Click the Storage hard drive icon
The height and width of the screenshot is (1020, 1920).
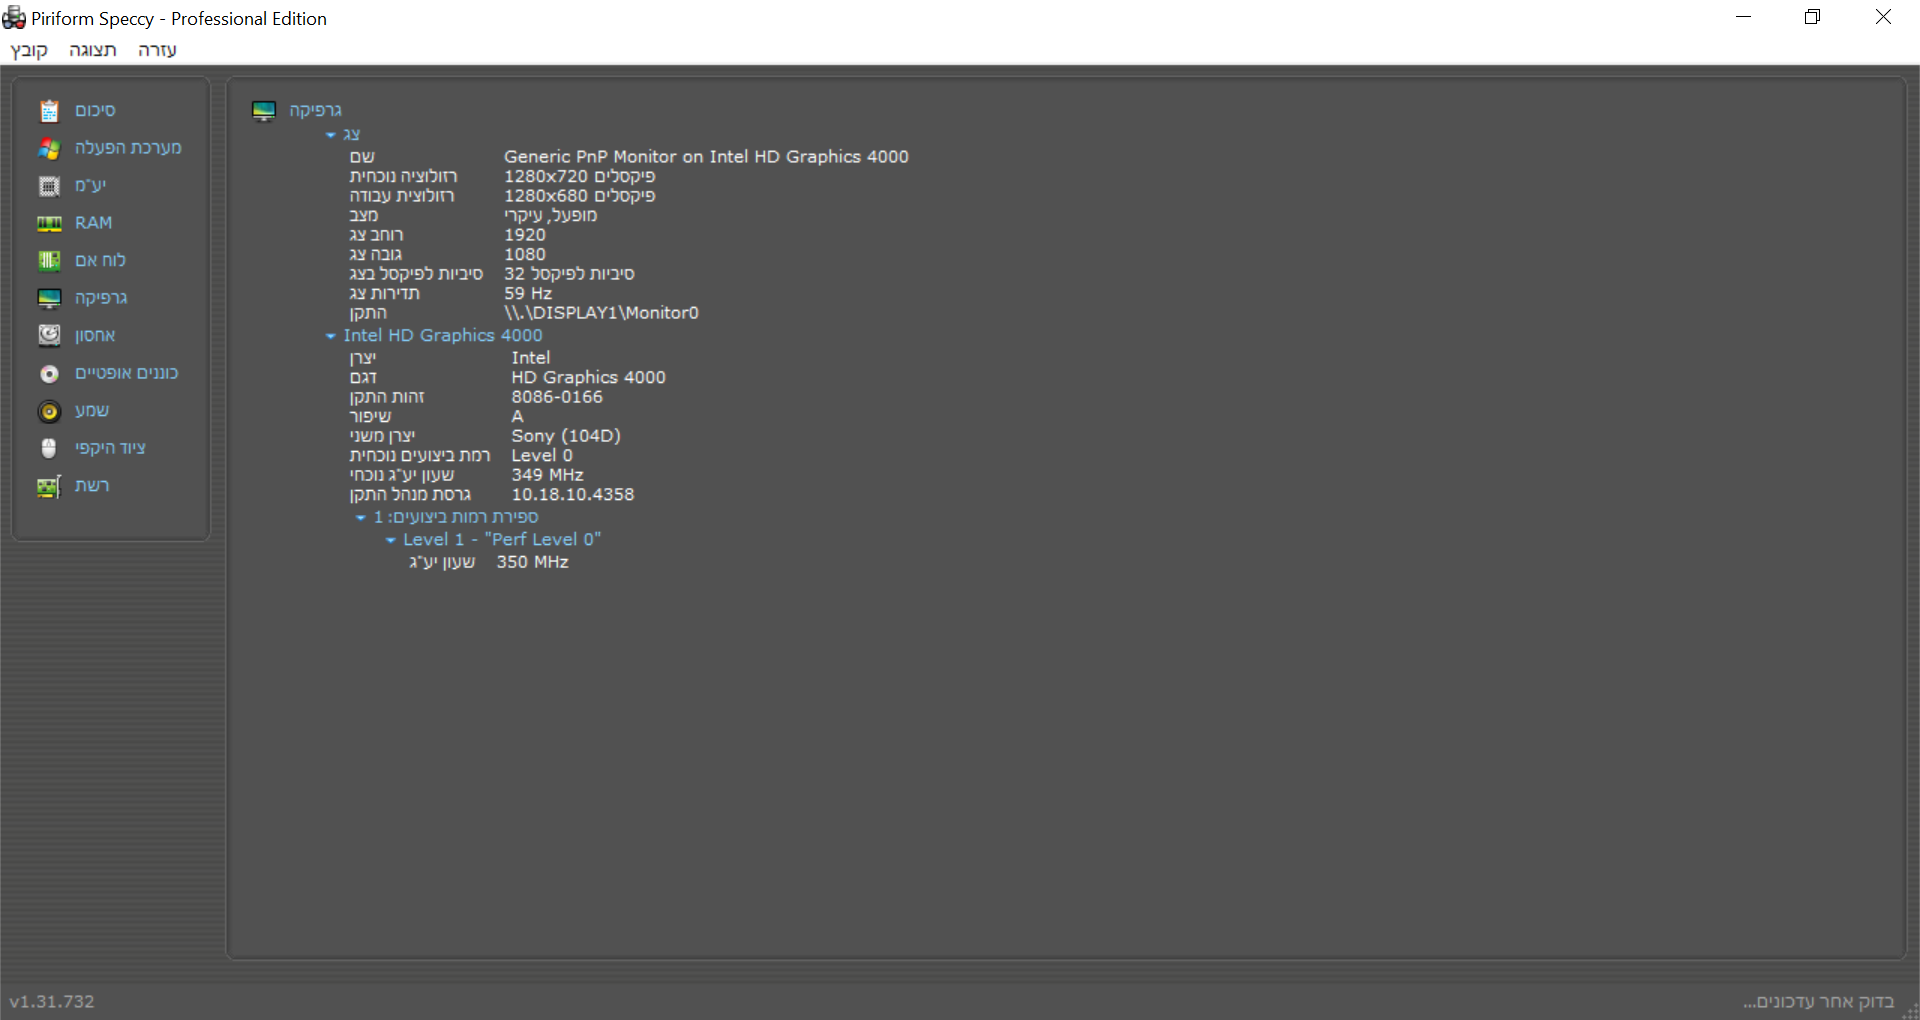pyautogui.click(x=49, y=335)
